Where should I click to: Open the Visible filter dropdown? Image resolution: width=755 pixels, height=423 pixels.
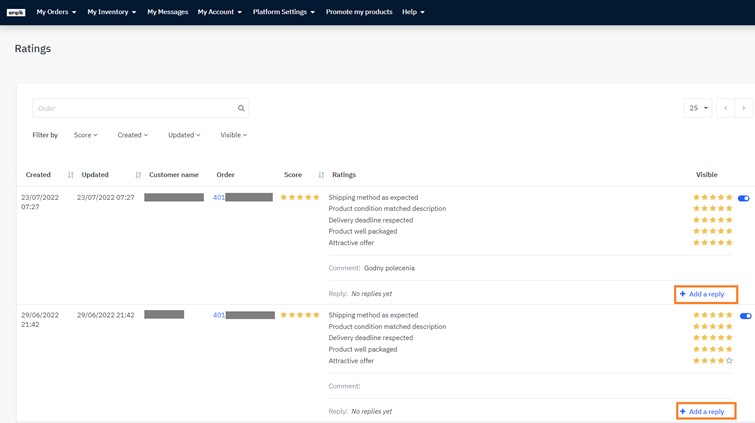(233, 135)
